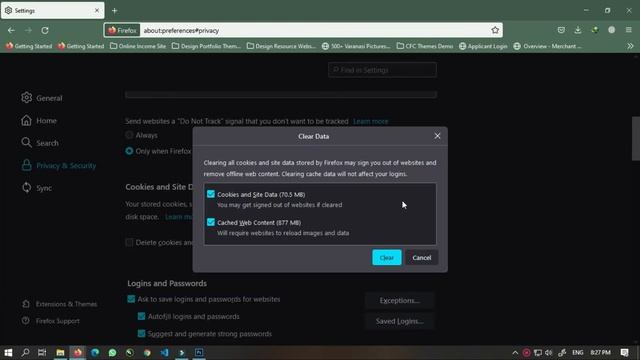Screen dimensions: 640x360
Task: Click the red recording tray icon
Action: click(x=527, y=353)
